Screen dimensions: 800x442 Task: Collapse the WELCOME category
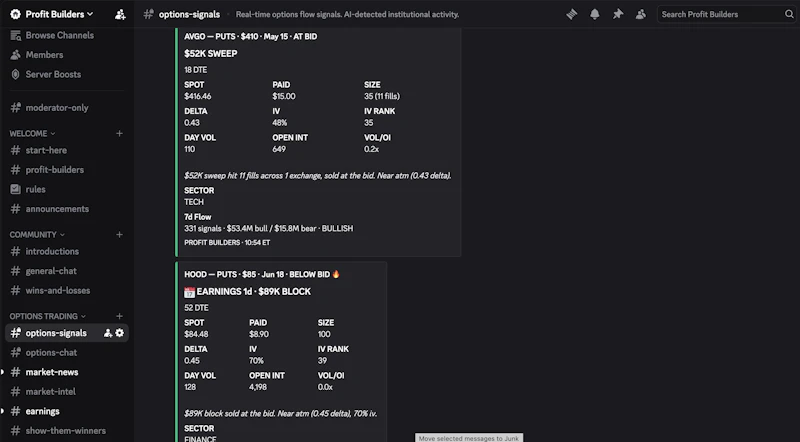tap(32, 133)
